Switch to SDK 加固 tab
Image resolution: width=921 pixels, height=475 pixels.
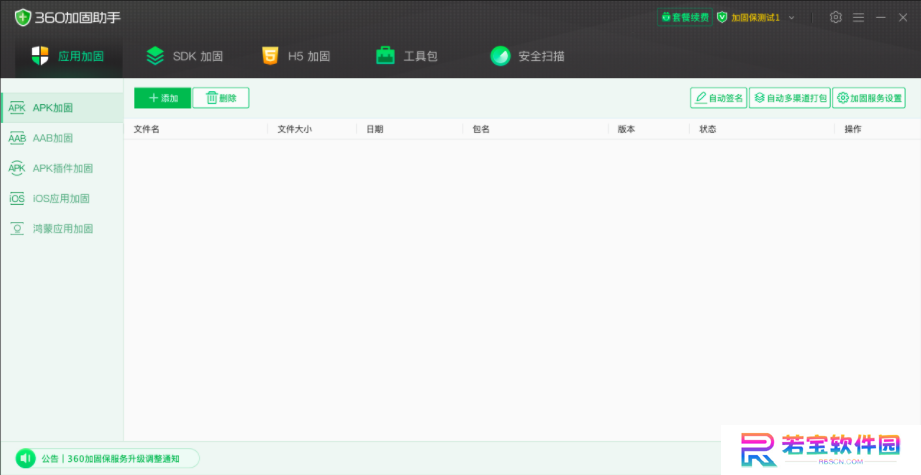pyautogui.click(x=184, y=56)
